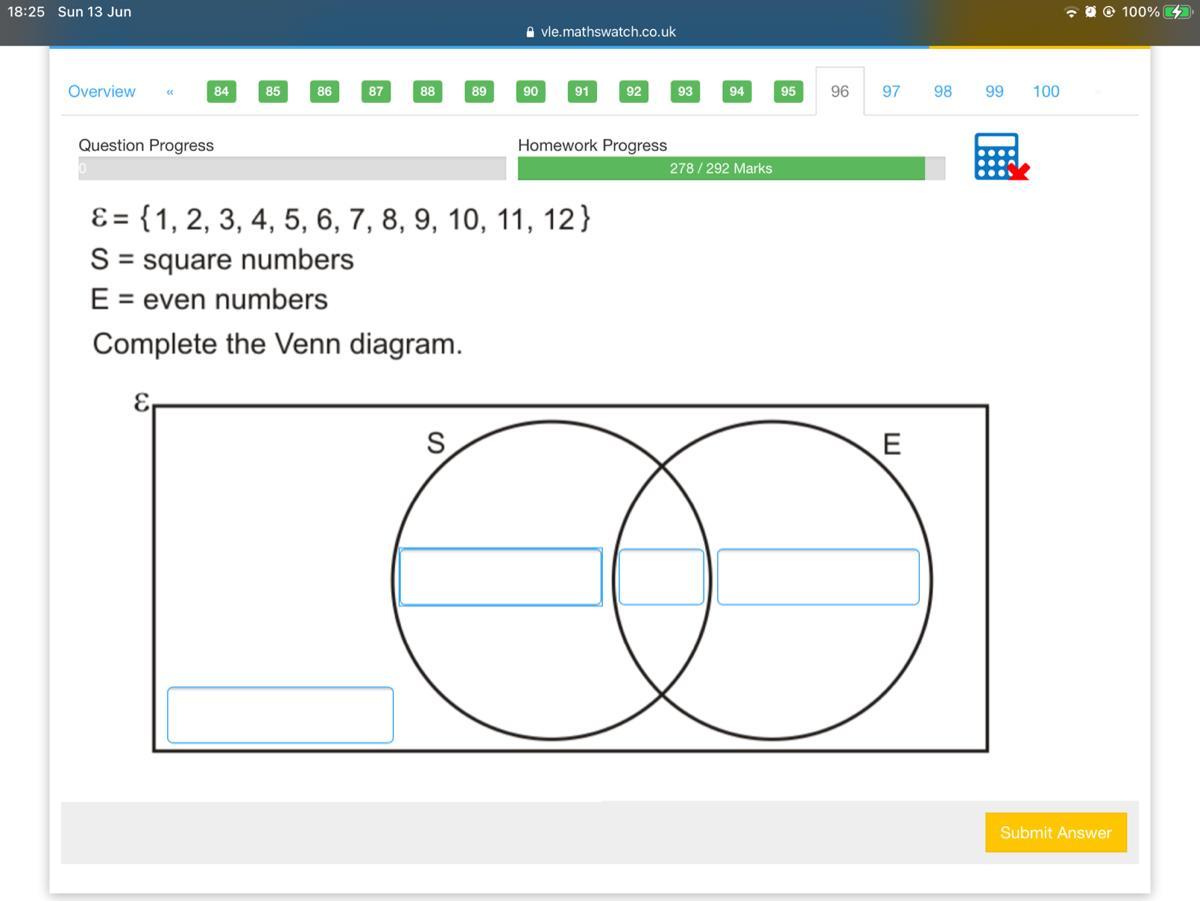Go to question 100
The image size is (1200, 901).
coord(1046,91)
